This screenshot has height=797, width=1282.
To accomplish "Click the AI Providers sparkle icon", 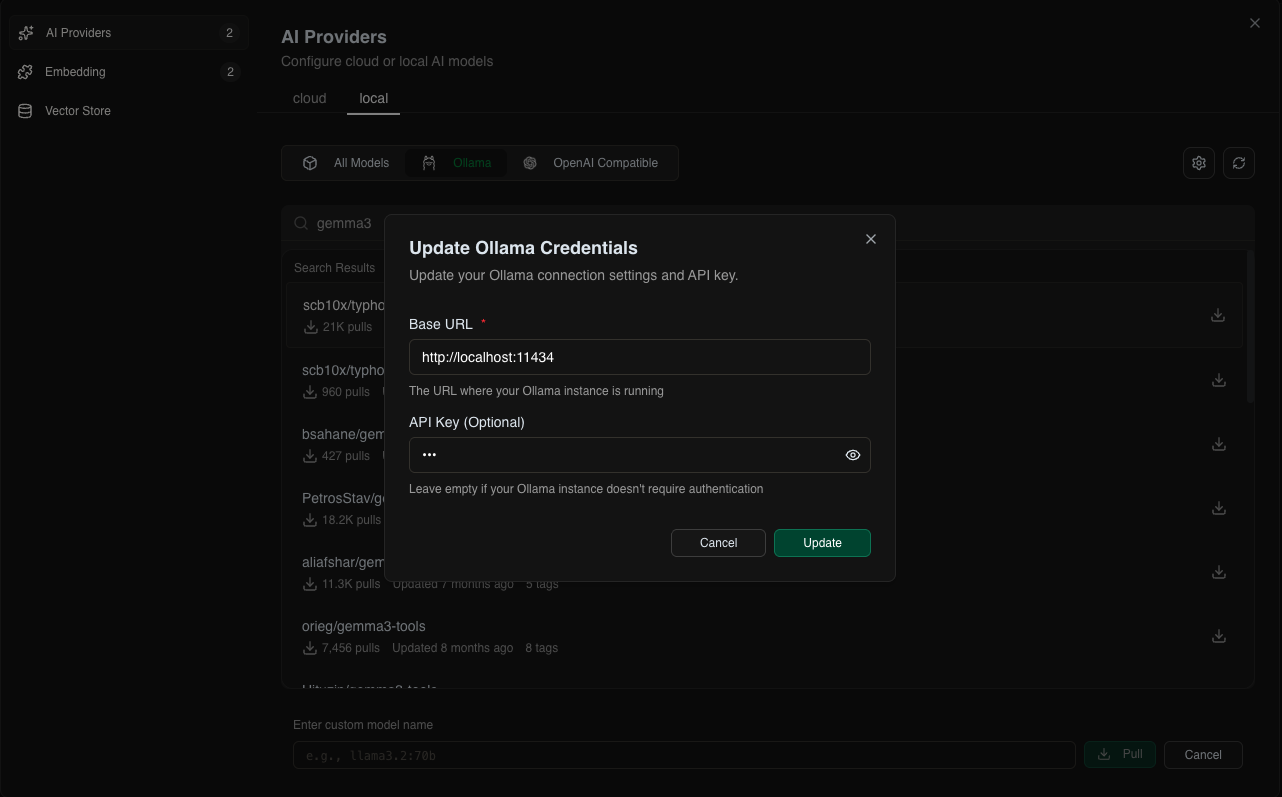I will [x=26, y=33].
